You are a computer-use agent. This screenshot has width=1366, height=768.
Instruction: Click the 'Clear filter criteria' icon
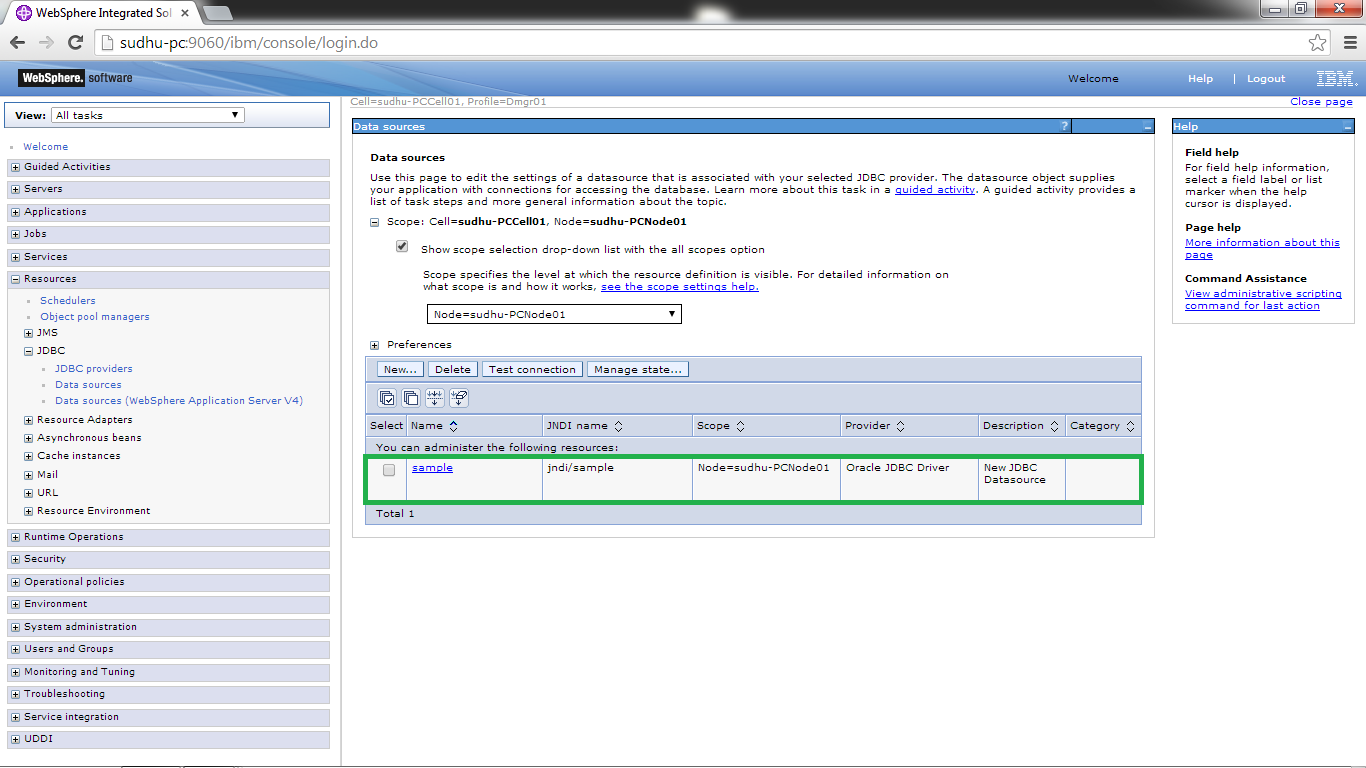[458, 397]
